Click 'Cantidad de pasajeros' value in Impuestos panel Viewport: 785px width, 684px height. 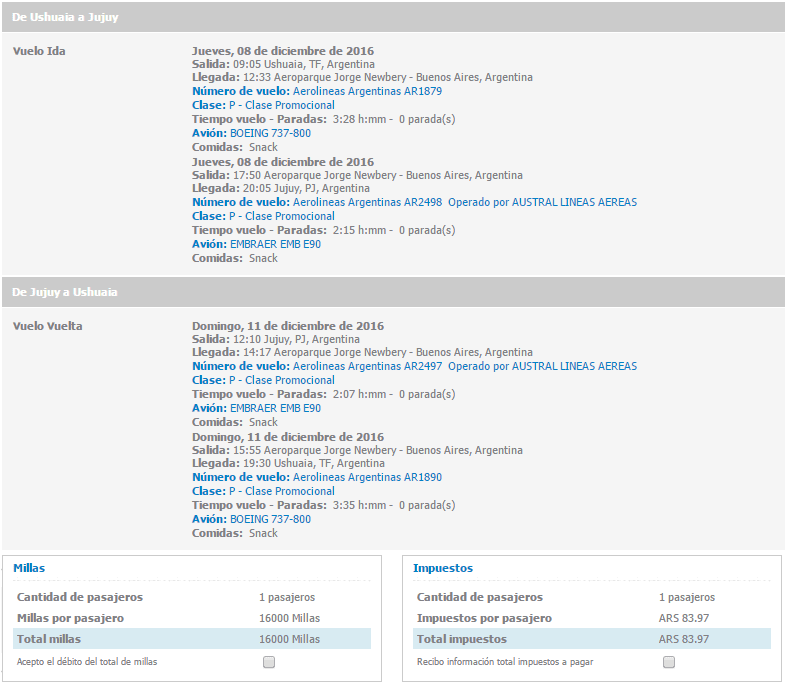687,597
